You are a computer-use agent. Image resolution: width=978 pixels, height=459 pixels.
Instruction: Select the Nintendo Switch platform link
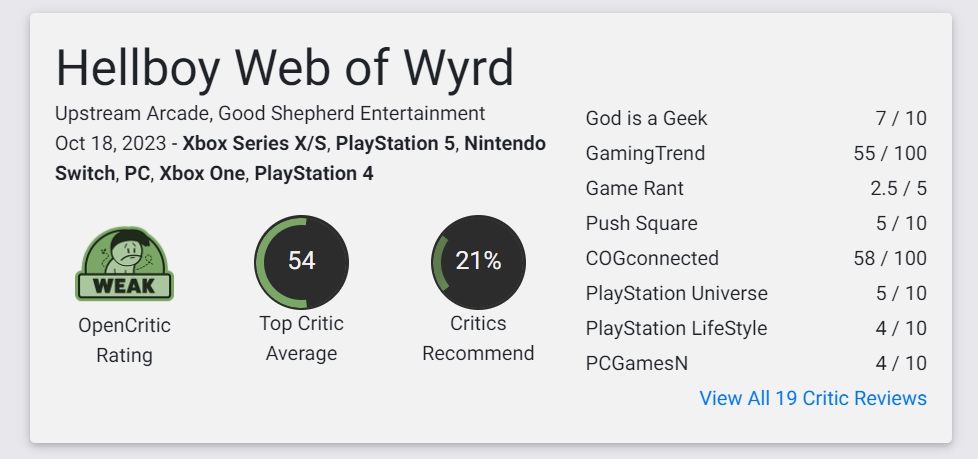(x=505, y=143)
